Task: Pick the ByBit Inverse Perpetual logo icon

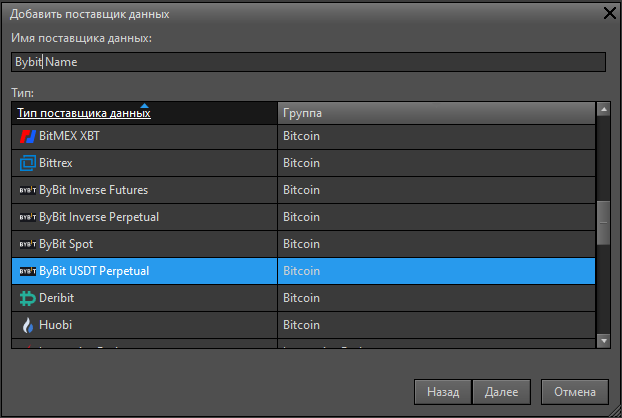Action: tap(28, 217)
